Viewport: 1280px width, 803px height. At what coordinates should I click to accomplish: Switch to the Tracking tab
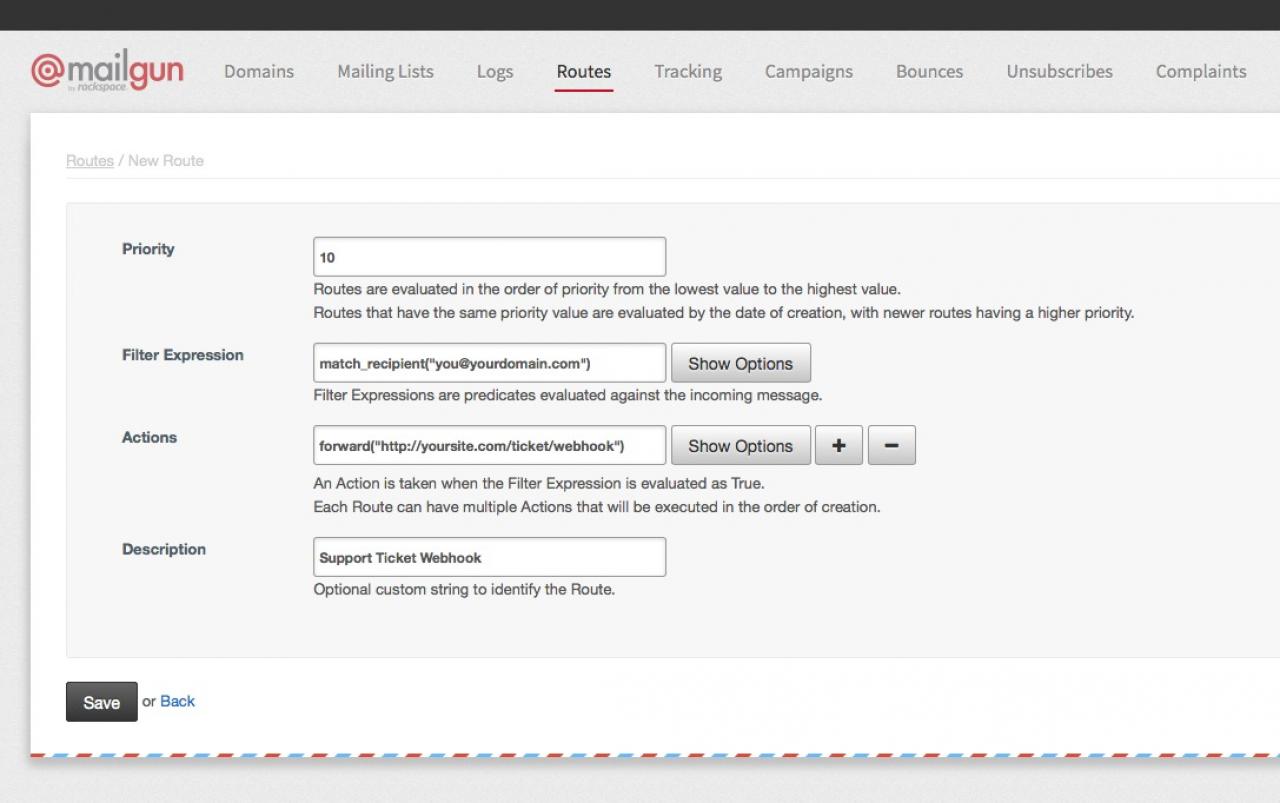tap(688, 72)
